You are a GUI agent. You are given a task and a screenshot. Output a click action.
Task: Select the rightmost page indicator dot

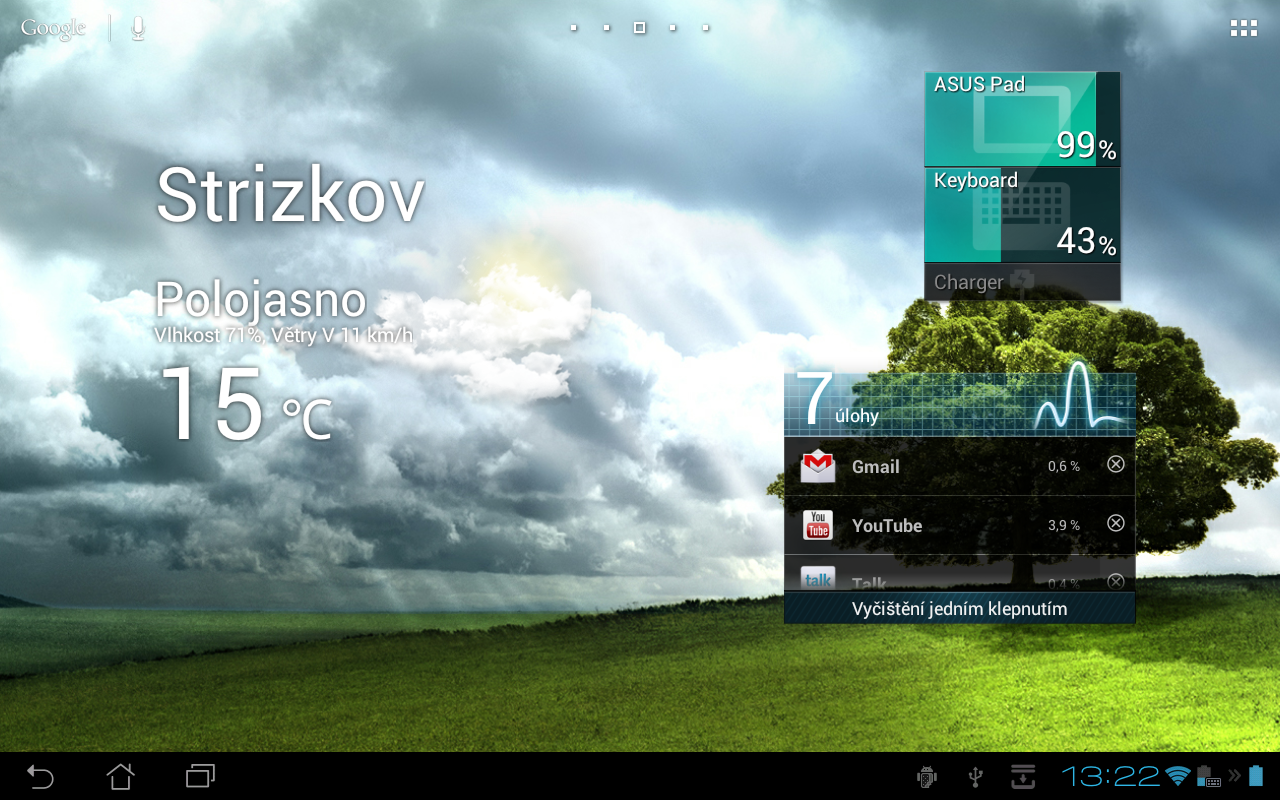pos(705,27)
